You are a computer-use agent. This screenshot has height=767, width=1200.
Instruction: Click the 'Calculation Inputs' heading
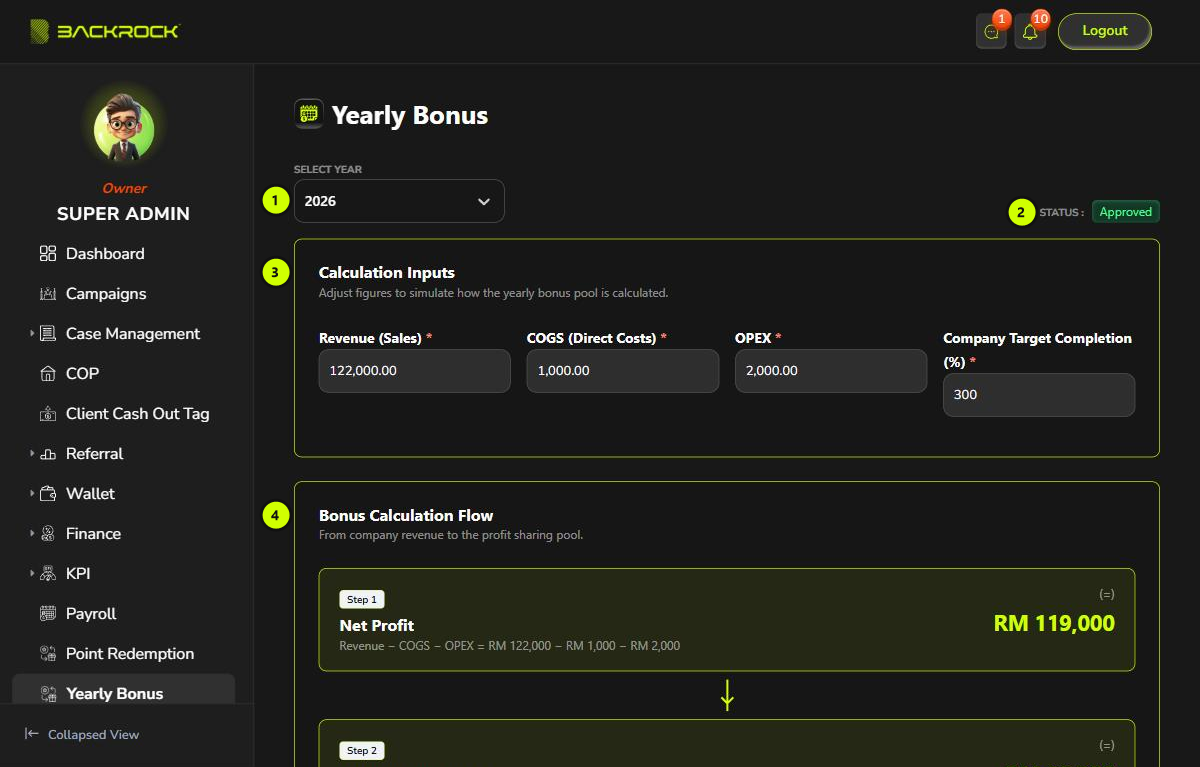[387, 273]
